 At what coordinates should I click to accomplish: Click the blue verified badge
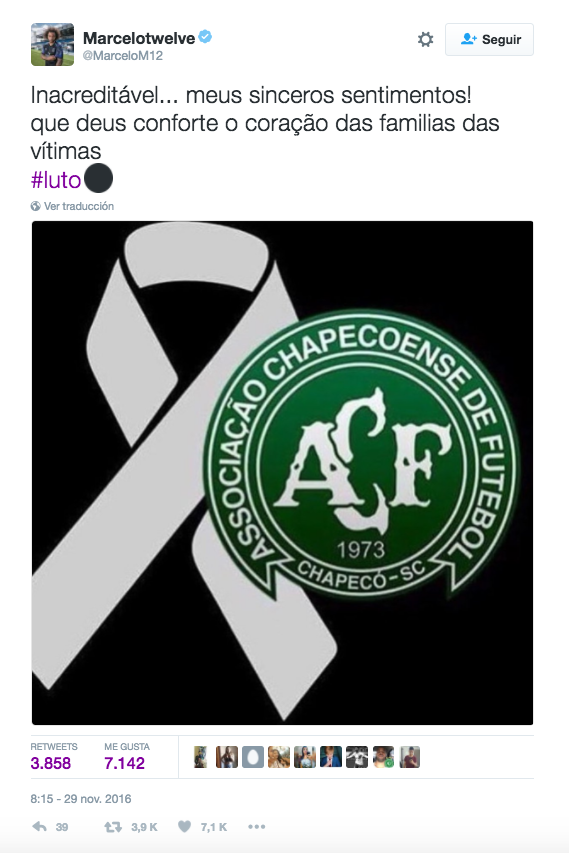pos(205,37)
